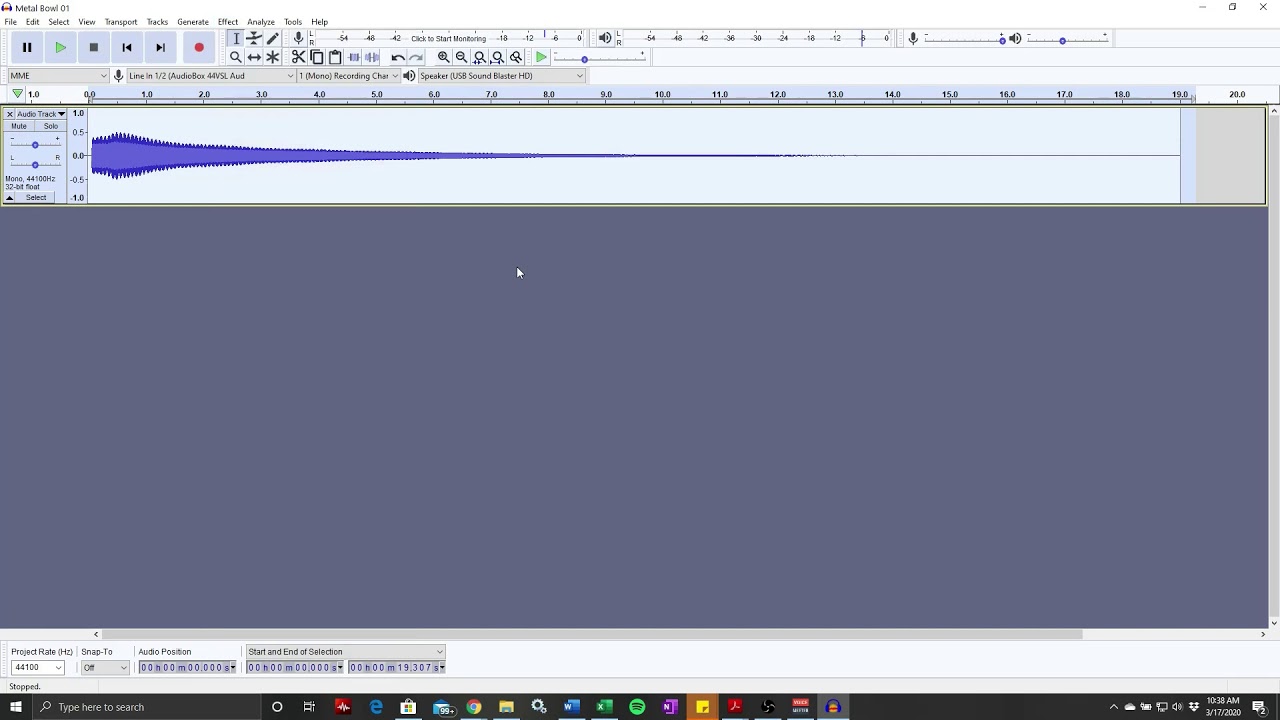
Task: Click the Zoom In icon
Action: click(x=443, y=57)
